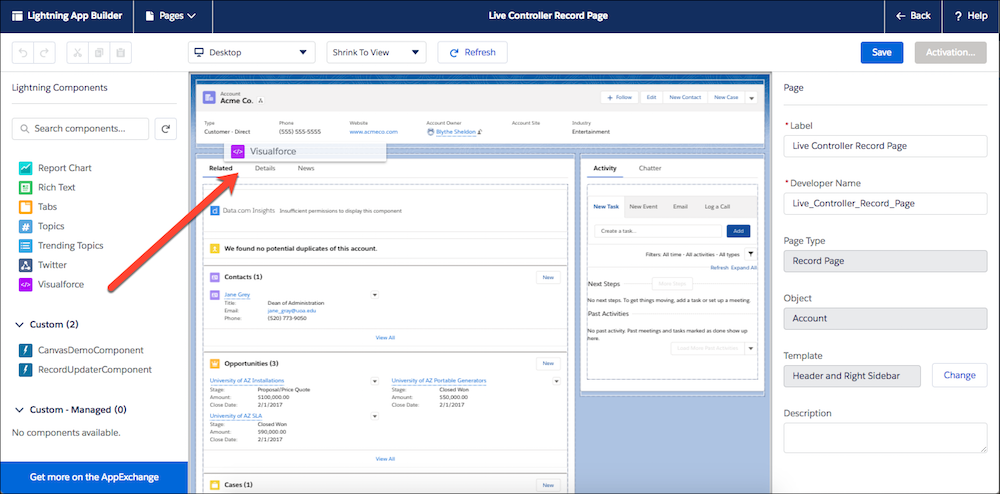Click the Back button

pos(913,16)
